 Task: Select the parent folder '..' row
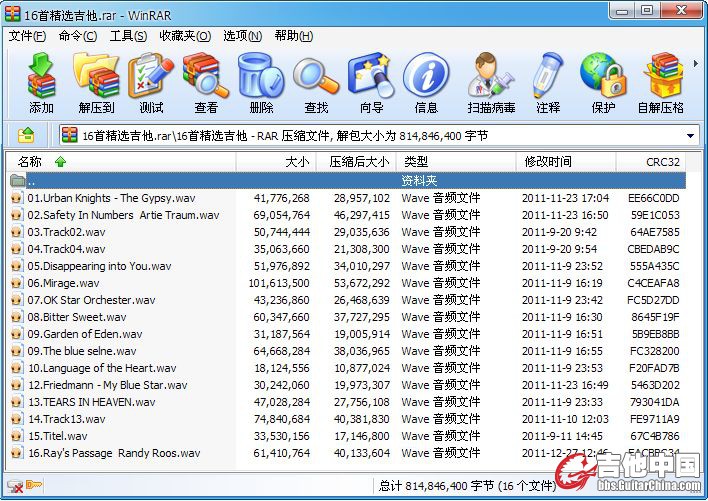(x=346, y=181)
